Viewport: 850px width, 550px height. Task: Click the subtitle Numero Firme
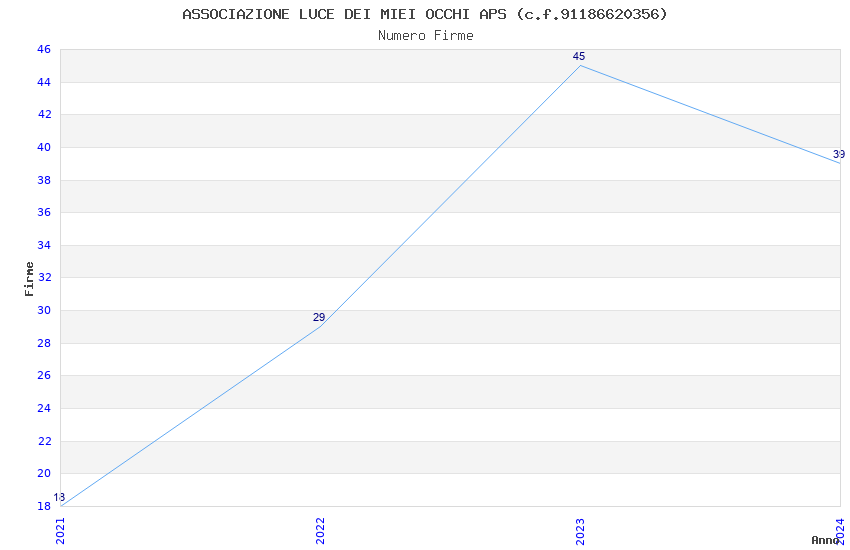426,36
